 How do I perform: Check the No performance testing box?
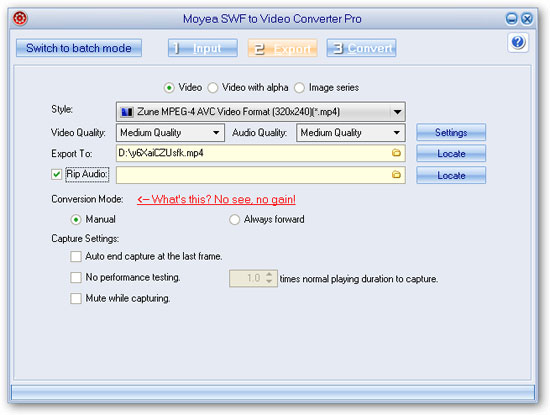pyautogui.click(x=76, y=277)
